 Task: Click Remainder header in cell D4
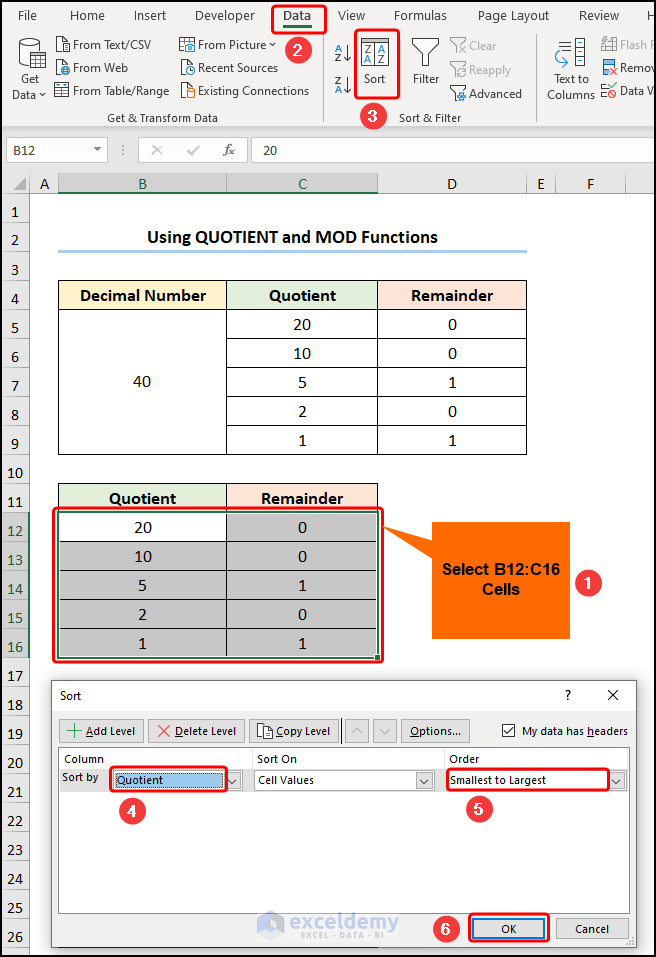click(452, 295)
